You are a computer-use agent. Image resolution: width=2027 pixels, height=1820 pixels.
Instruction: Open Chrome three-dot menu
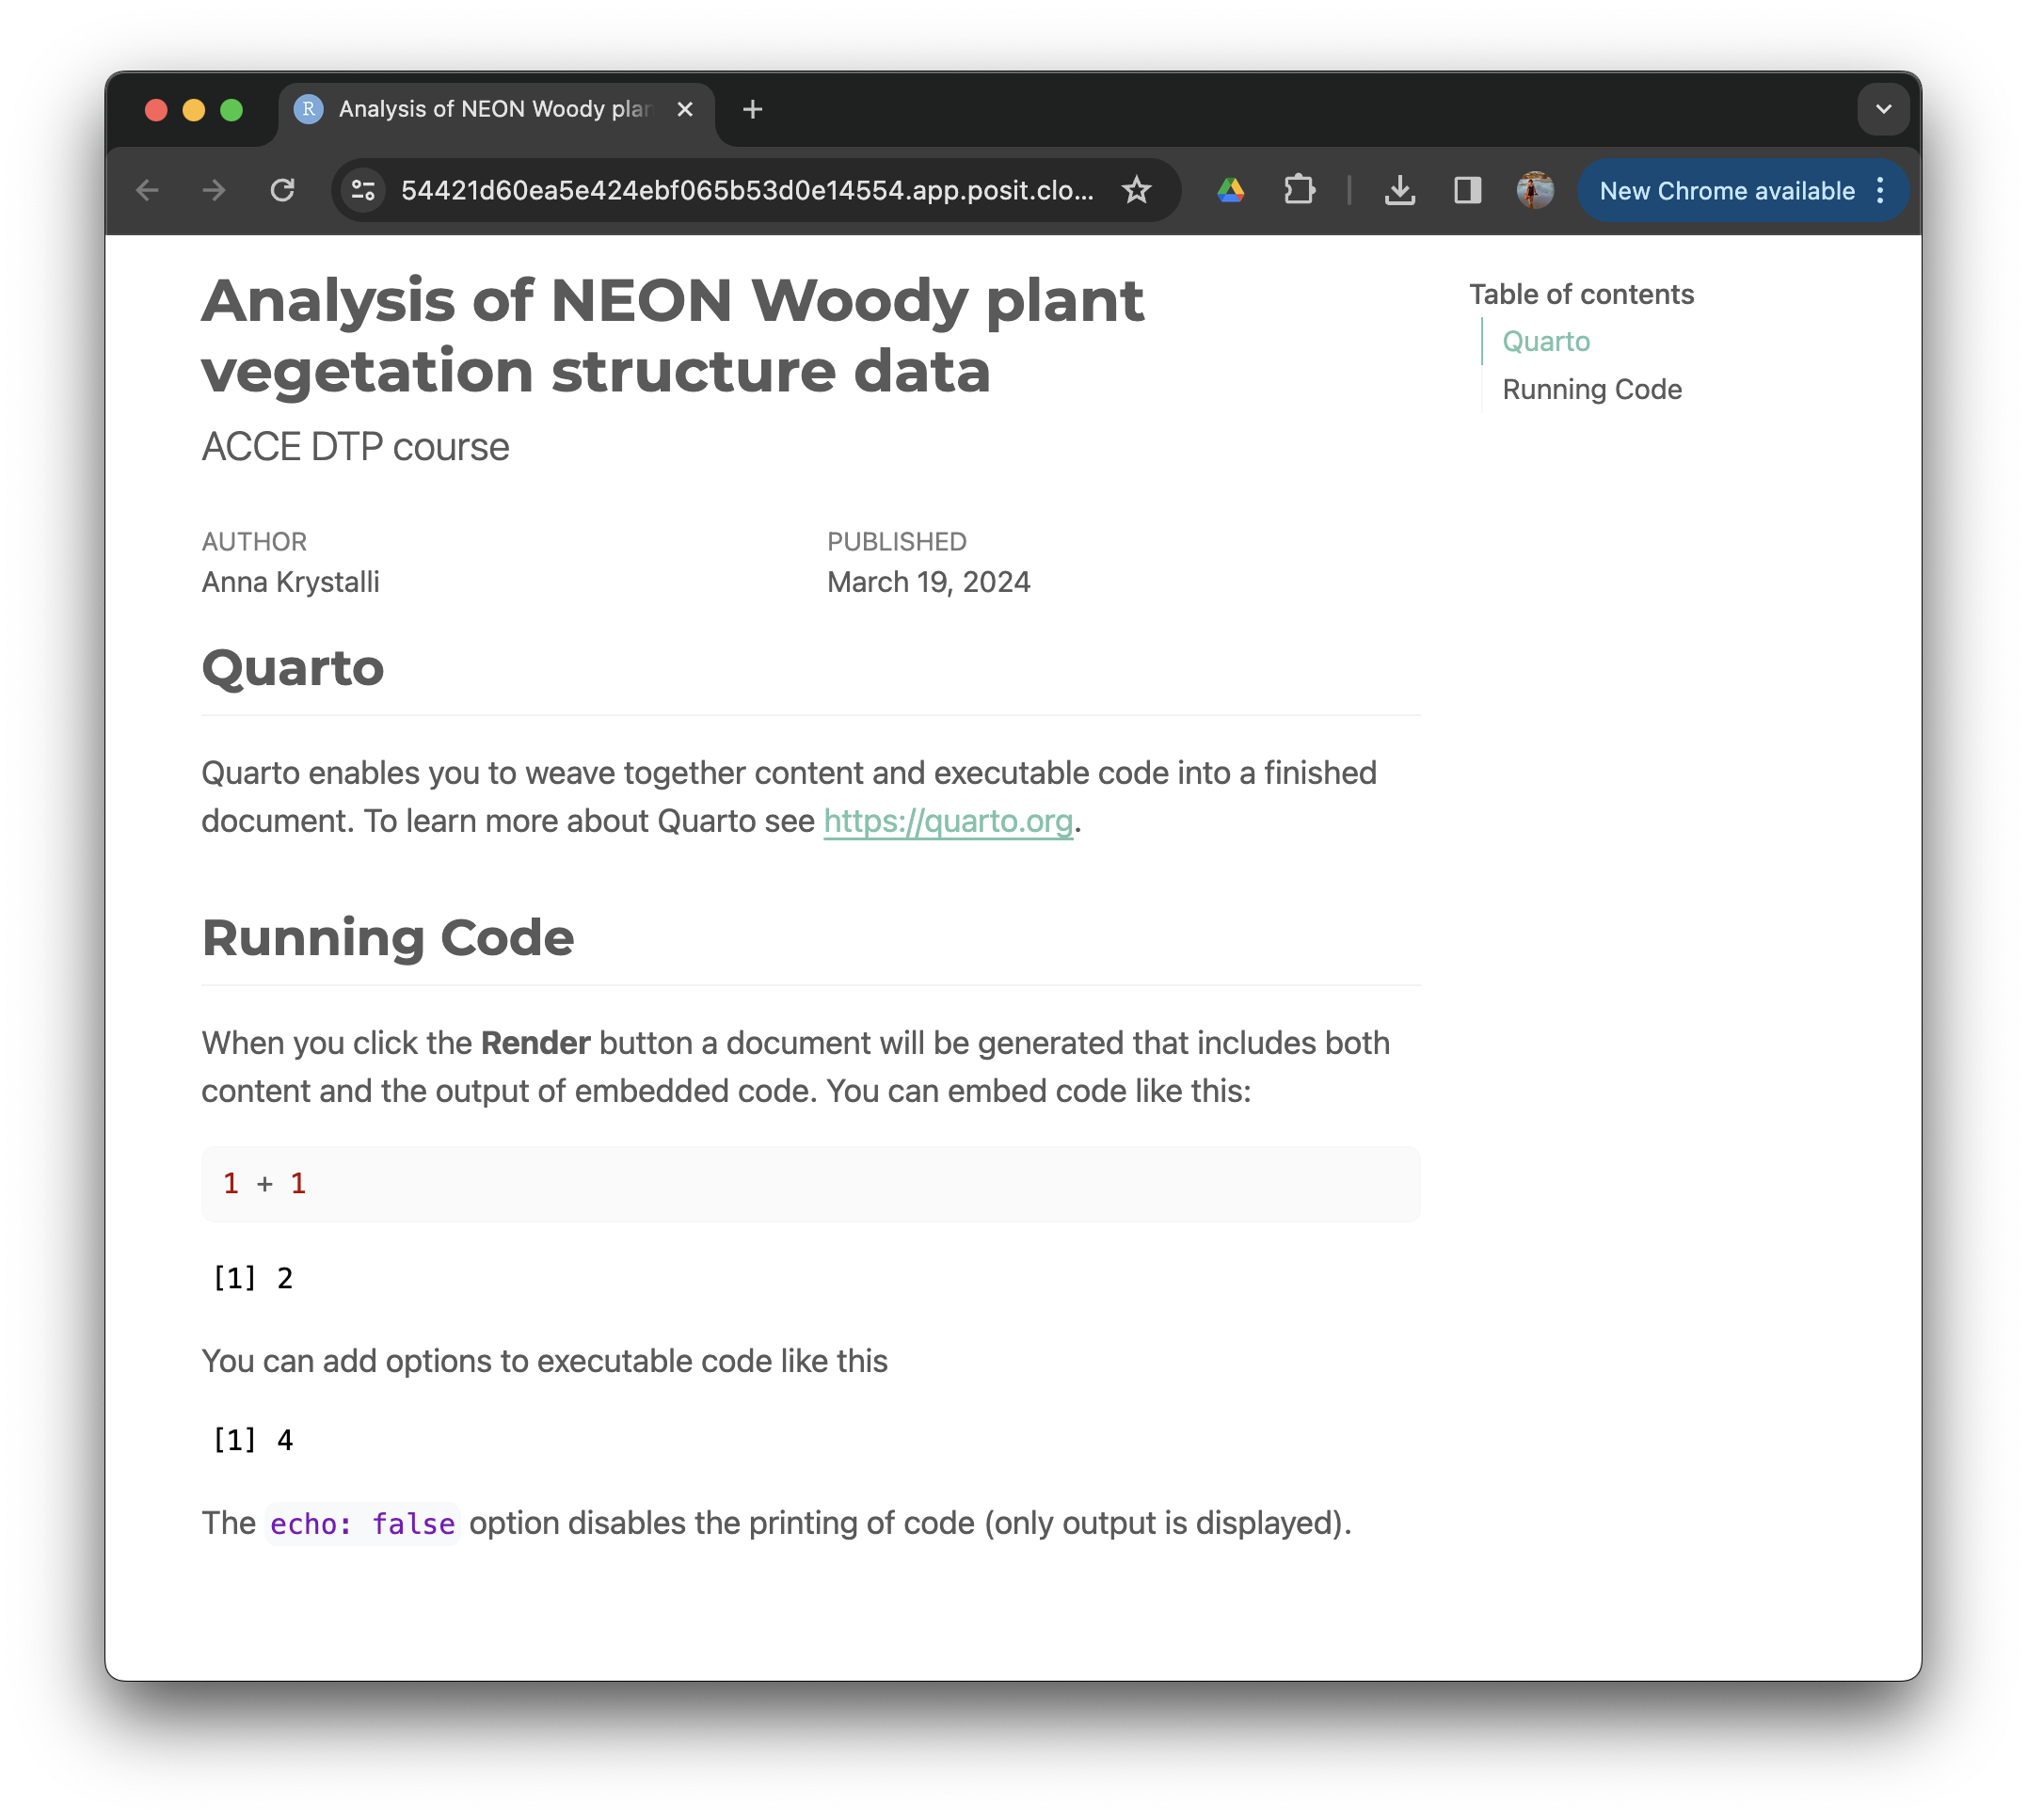click(1880, 190)
